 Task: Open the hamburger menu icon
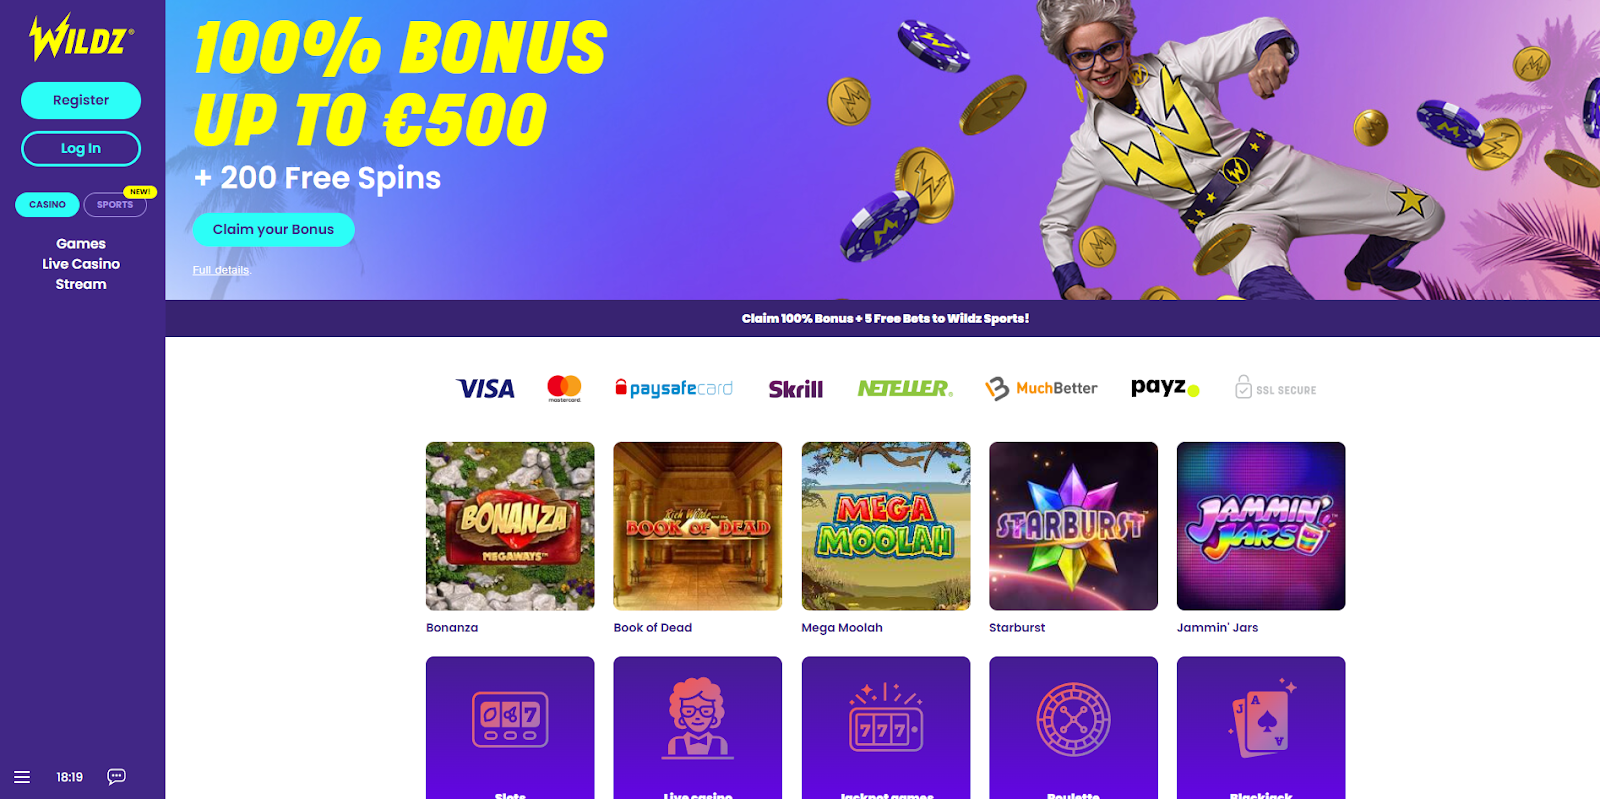22,777
